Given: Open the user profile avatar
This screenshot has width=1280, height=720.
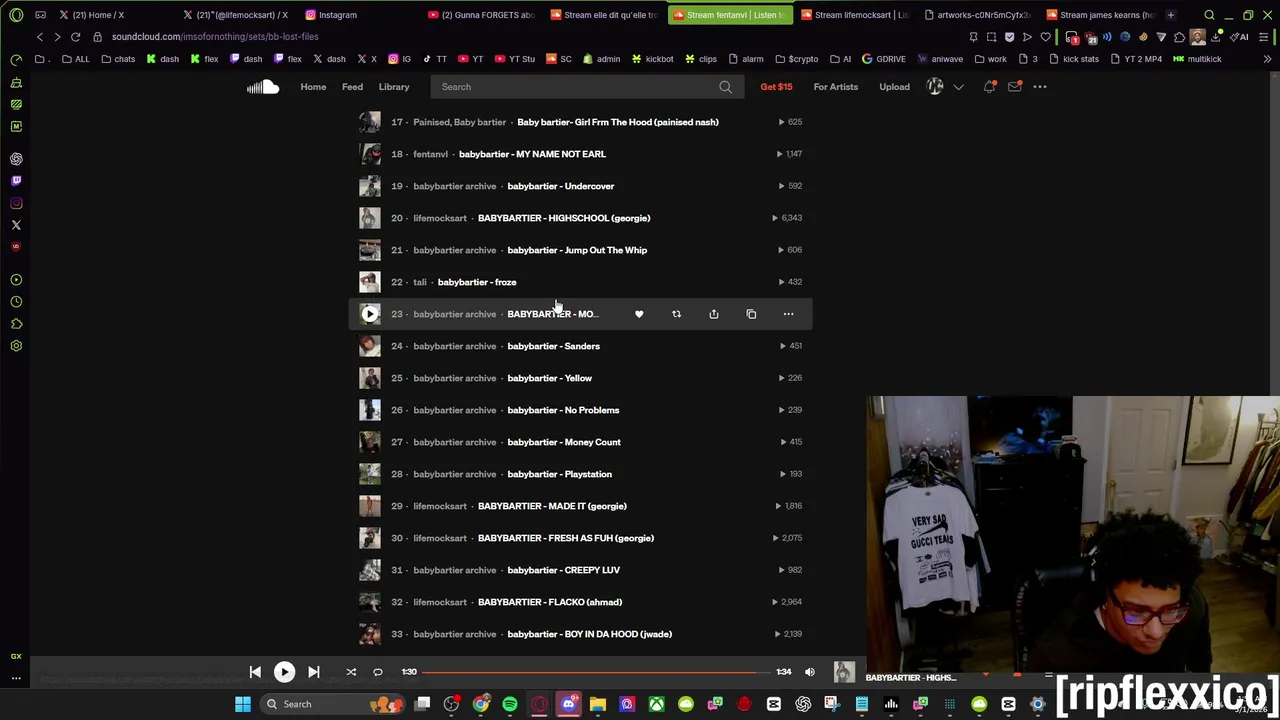Looking at the screenshot, I should tap(935, 87).
